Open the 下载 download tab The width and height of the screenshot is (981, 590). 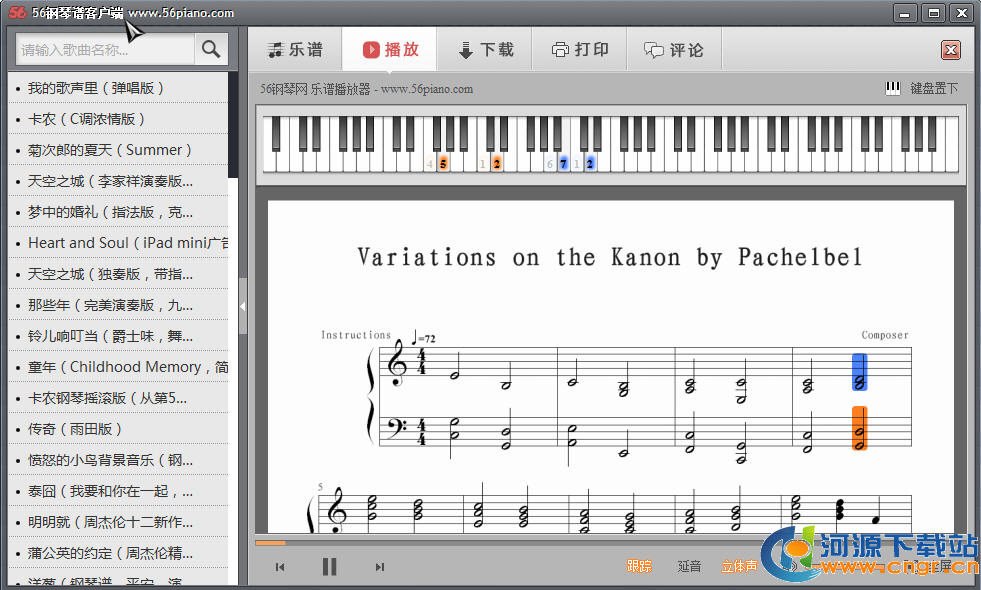click(485, 50)
